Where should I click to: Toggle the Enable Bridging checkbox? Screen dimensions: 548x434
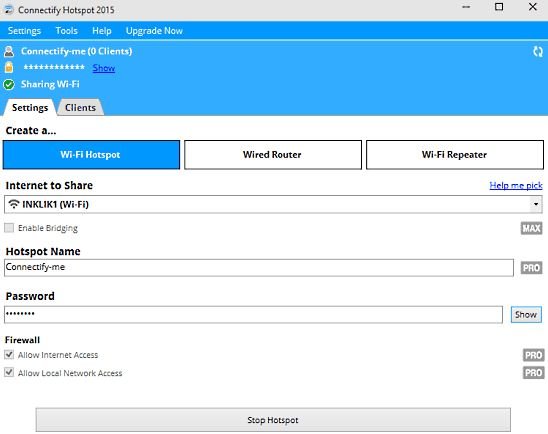click(9, 228)
